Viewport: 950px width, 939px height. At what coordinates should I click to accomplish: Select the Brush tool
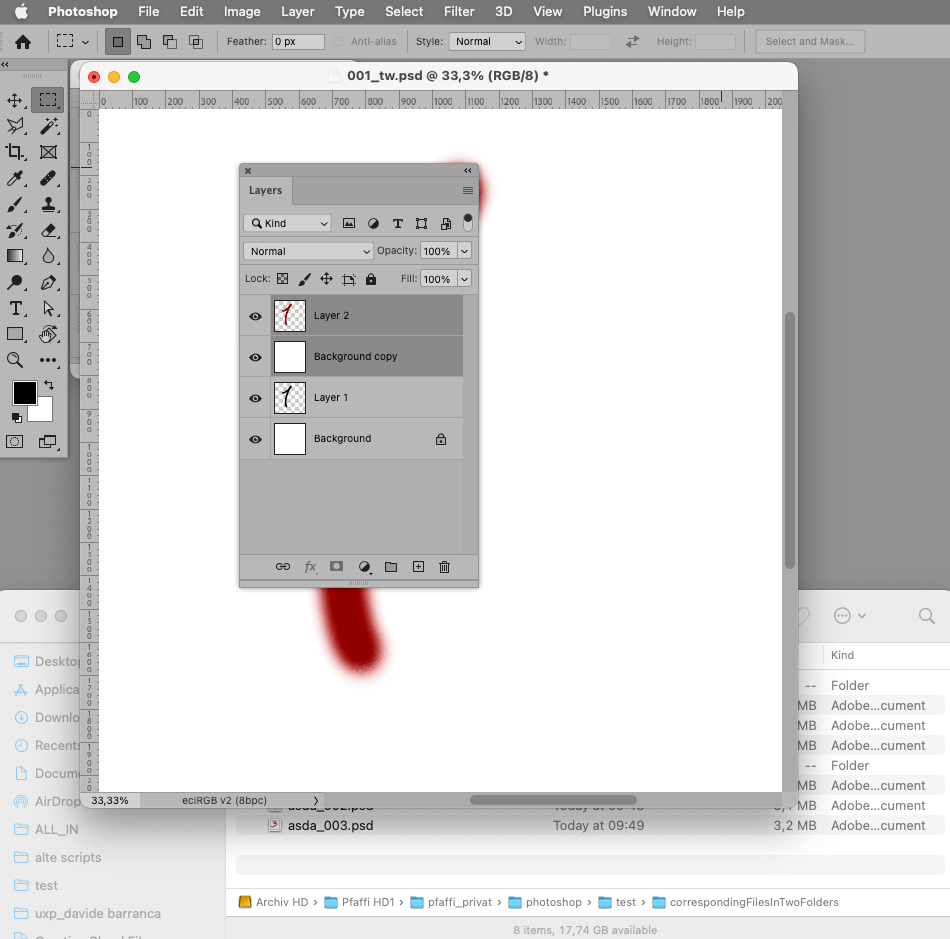click(x=15, y=205)
